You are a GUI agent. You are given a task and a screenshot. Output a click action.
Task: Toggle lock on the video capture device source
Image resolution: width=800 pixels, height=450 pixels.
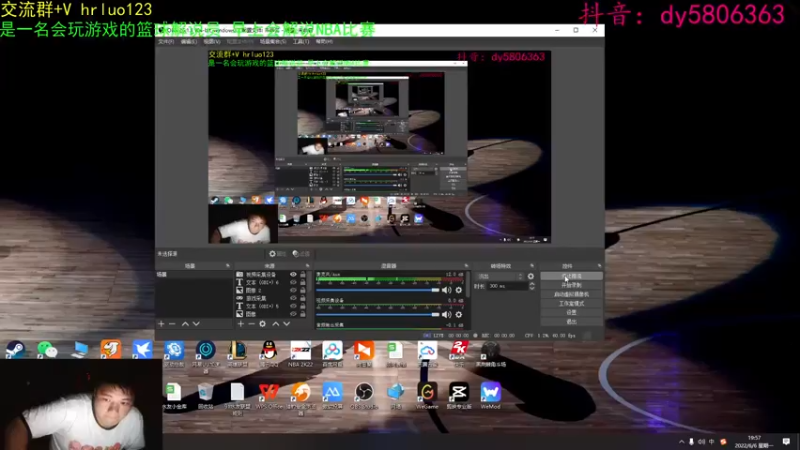(303, 274)
